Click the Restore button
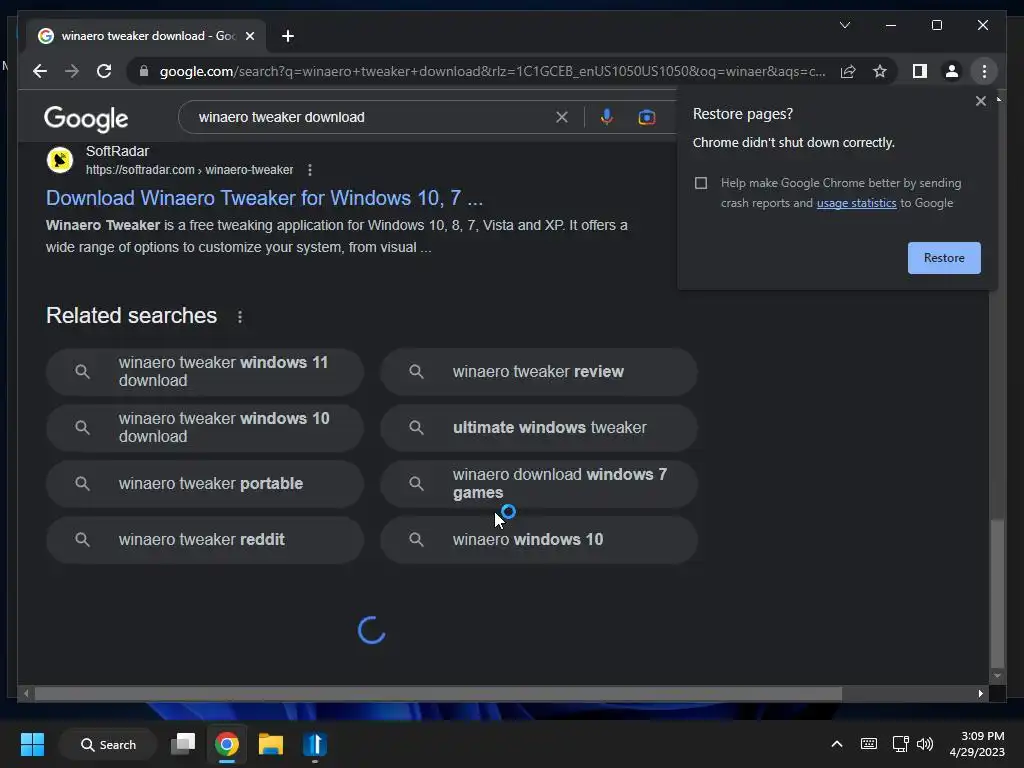The image size is (1024, 768). pos(944,258)
